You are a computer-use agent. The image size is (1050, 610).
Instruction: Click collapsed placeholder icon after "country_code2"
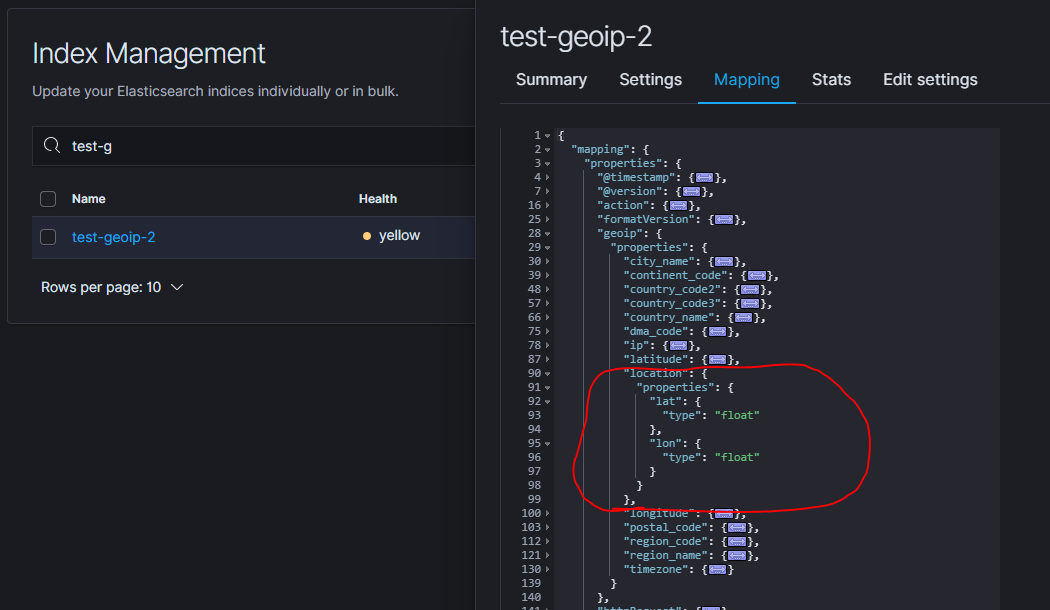(x=750, y=290)
